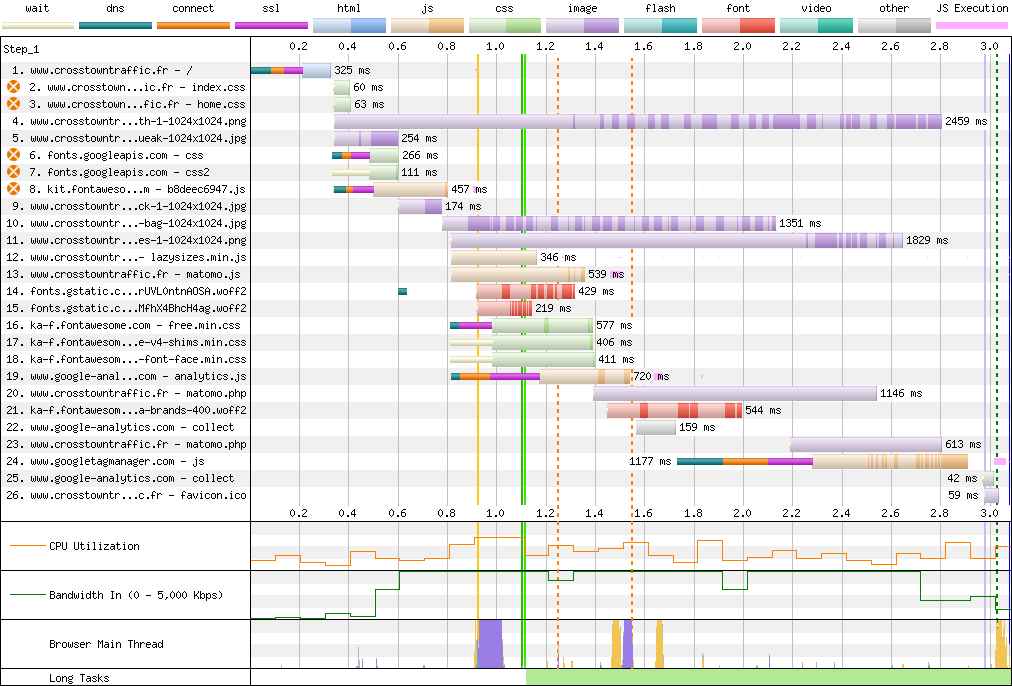Click the long purple bar of request 4
The image size is (1012, 686).
[x=638, y=121]
